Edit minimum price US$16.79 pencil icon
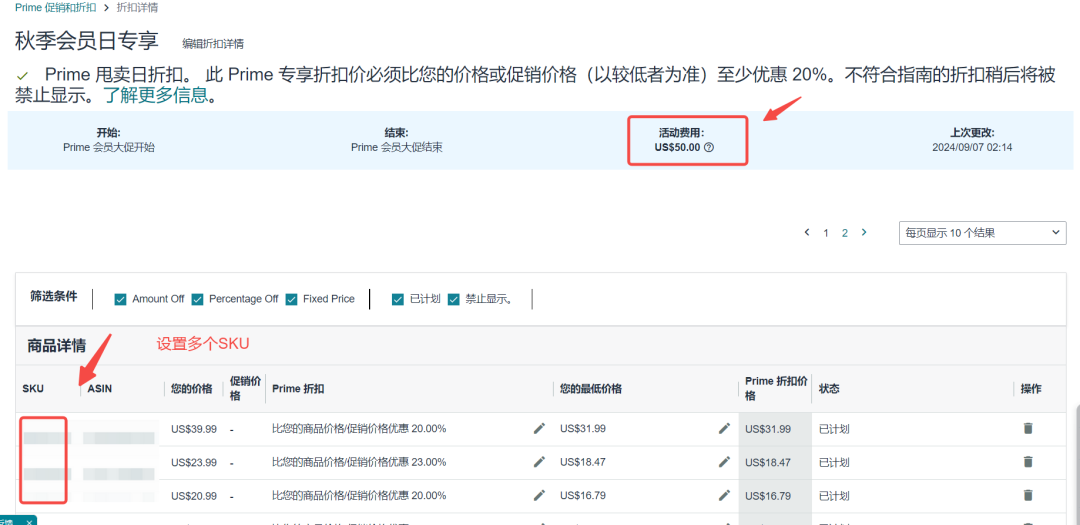The height and width of the screenshot is (525, 1080). click(724, 495)
